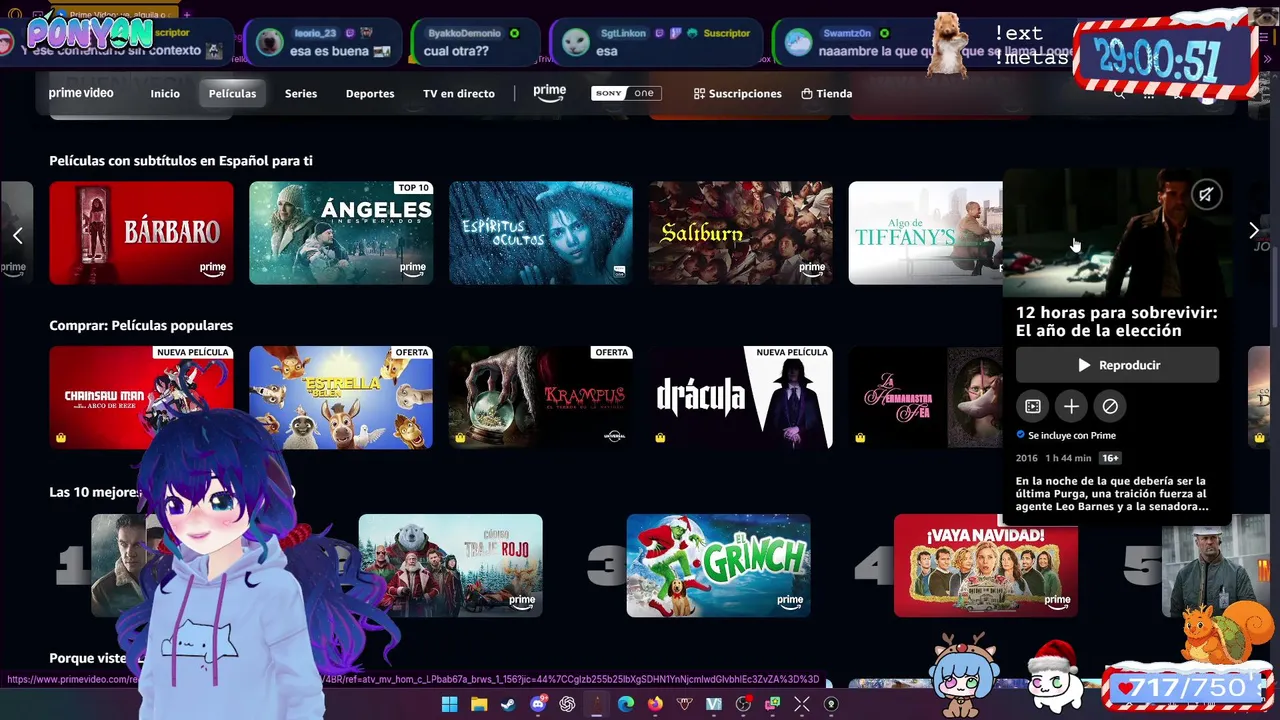Screen dimensions: 1280x720
Task: Launch Steam from the taskbar
Action: coord(508,704)
